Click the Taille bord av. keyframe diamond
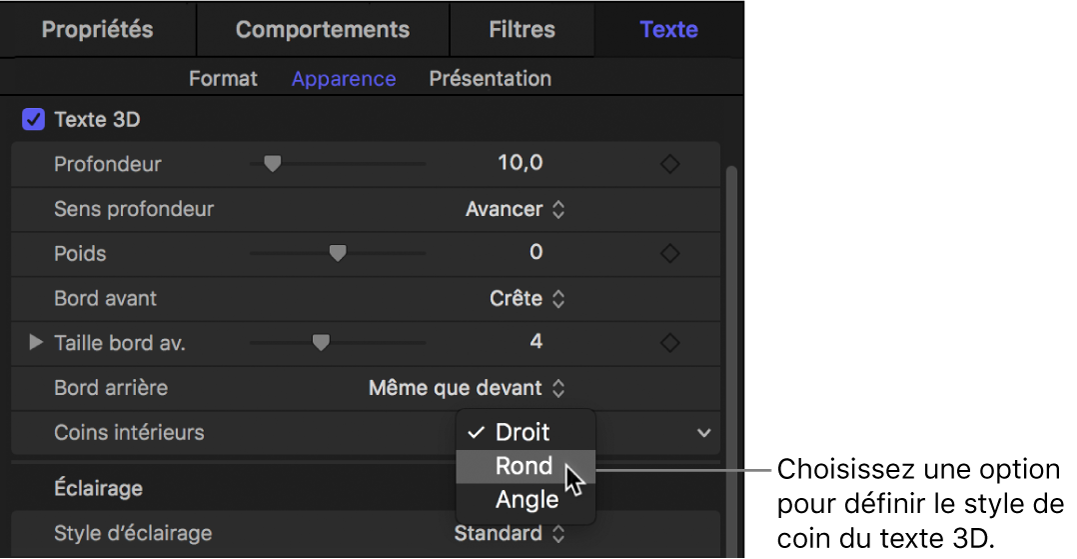Screen dimensions: 1077x559 click(670, 343)
